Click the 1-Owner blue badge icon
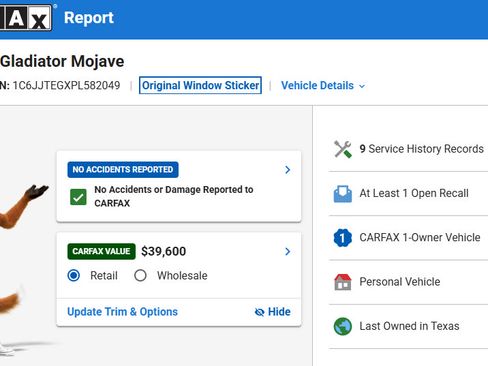 343,238
